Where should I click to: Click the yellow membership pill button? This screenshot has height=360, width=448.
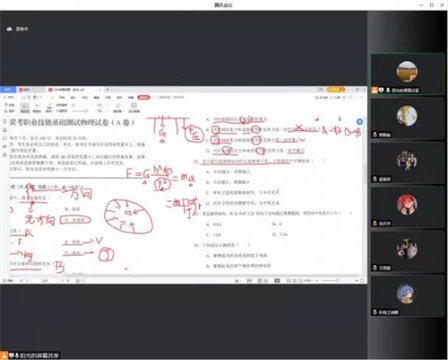tap(336, 90)
